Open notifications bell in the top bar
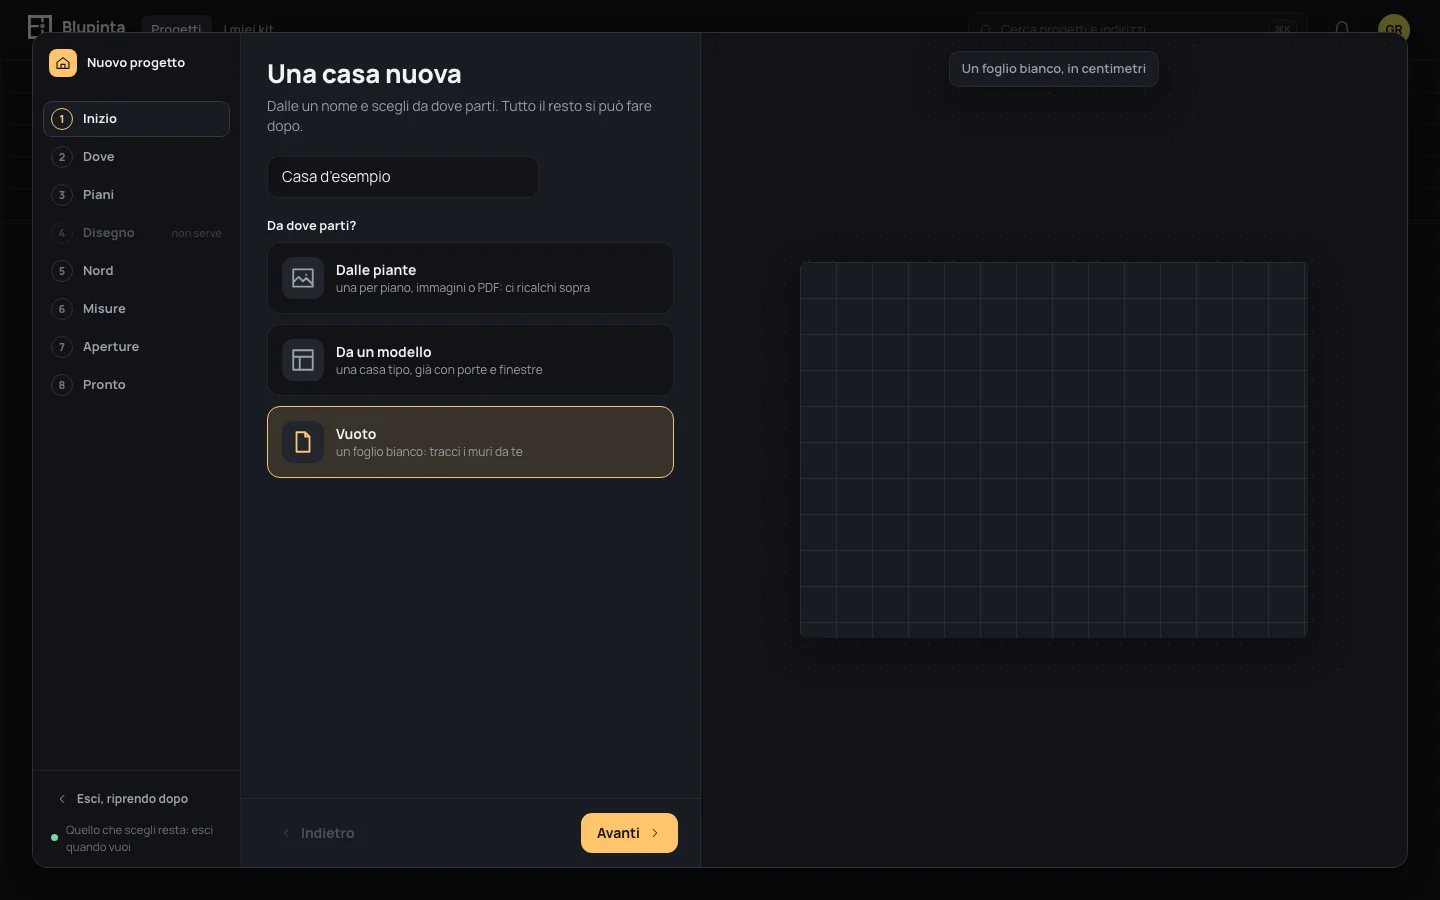The image size is (1440, 900). [x=1342, y=28]
